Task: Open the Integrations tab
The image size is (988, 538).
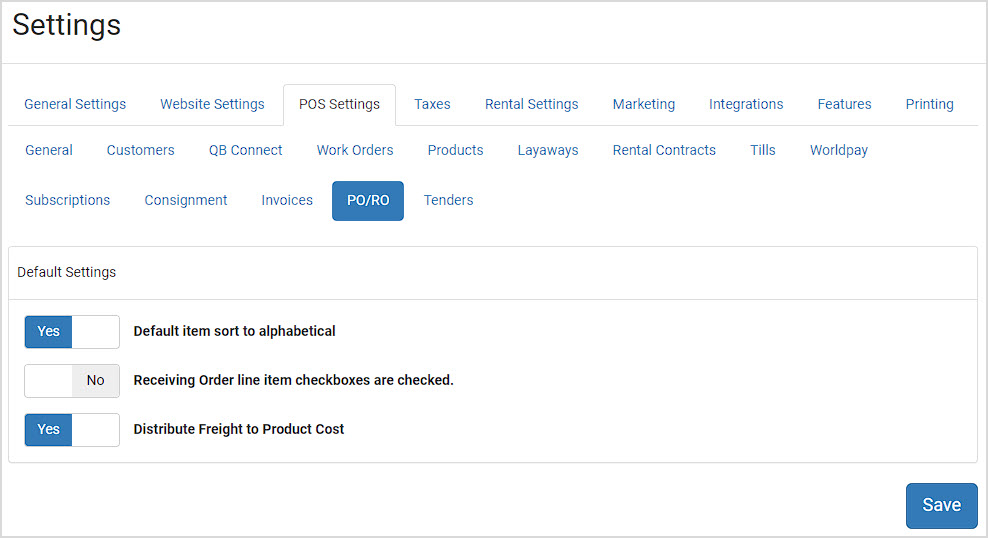Action: [x=746, y=105]
